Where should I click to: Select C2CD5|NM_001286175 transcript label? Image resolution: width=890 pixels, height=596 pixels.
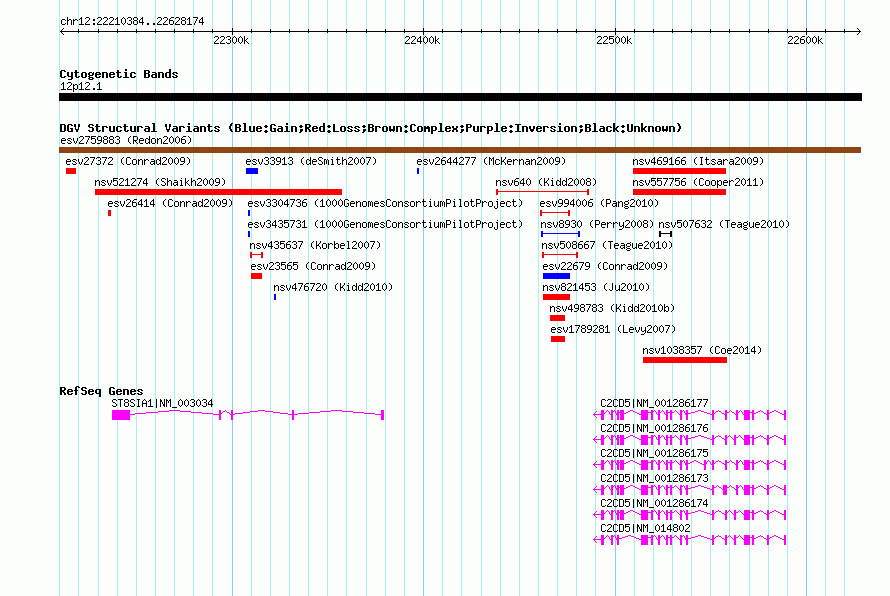tap(654, 453)
